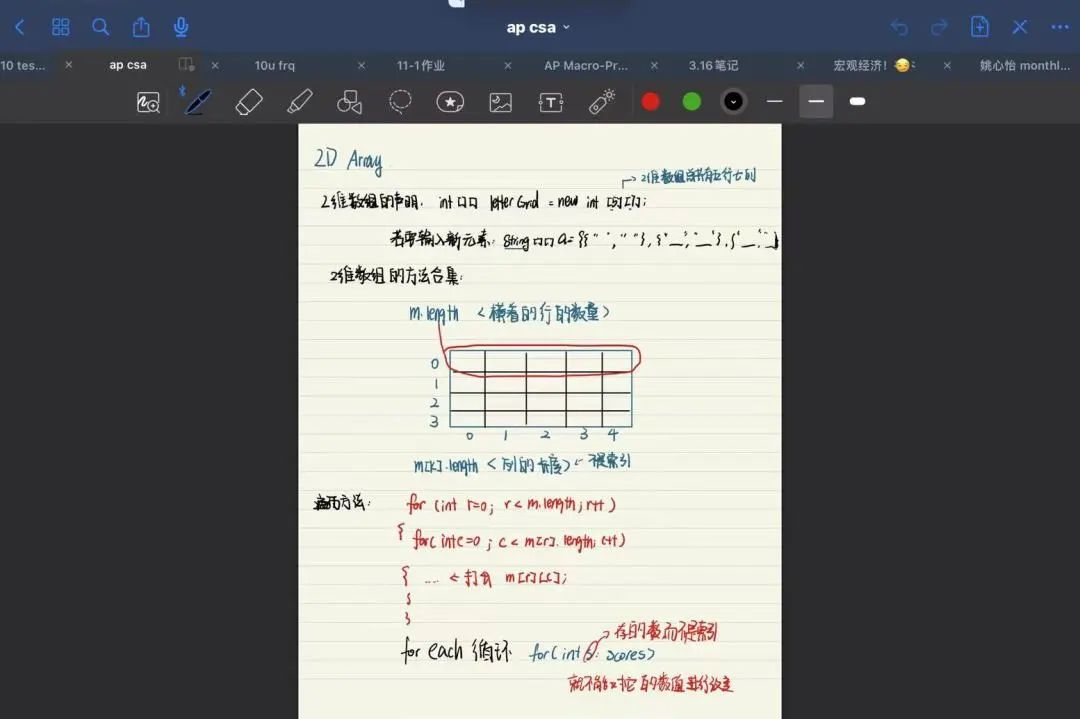Open the Elements sticker tool
Image resolution: width=1080 pixels, height=719 pixels.
pos(450,102)
